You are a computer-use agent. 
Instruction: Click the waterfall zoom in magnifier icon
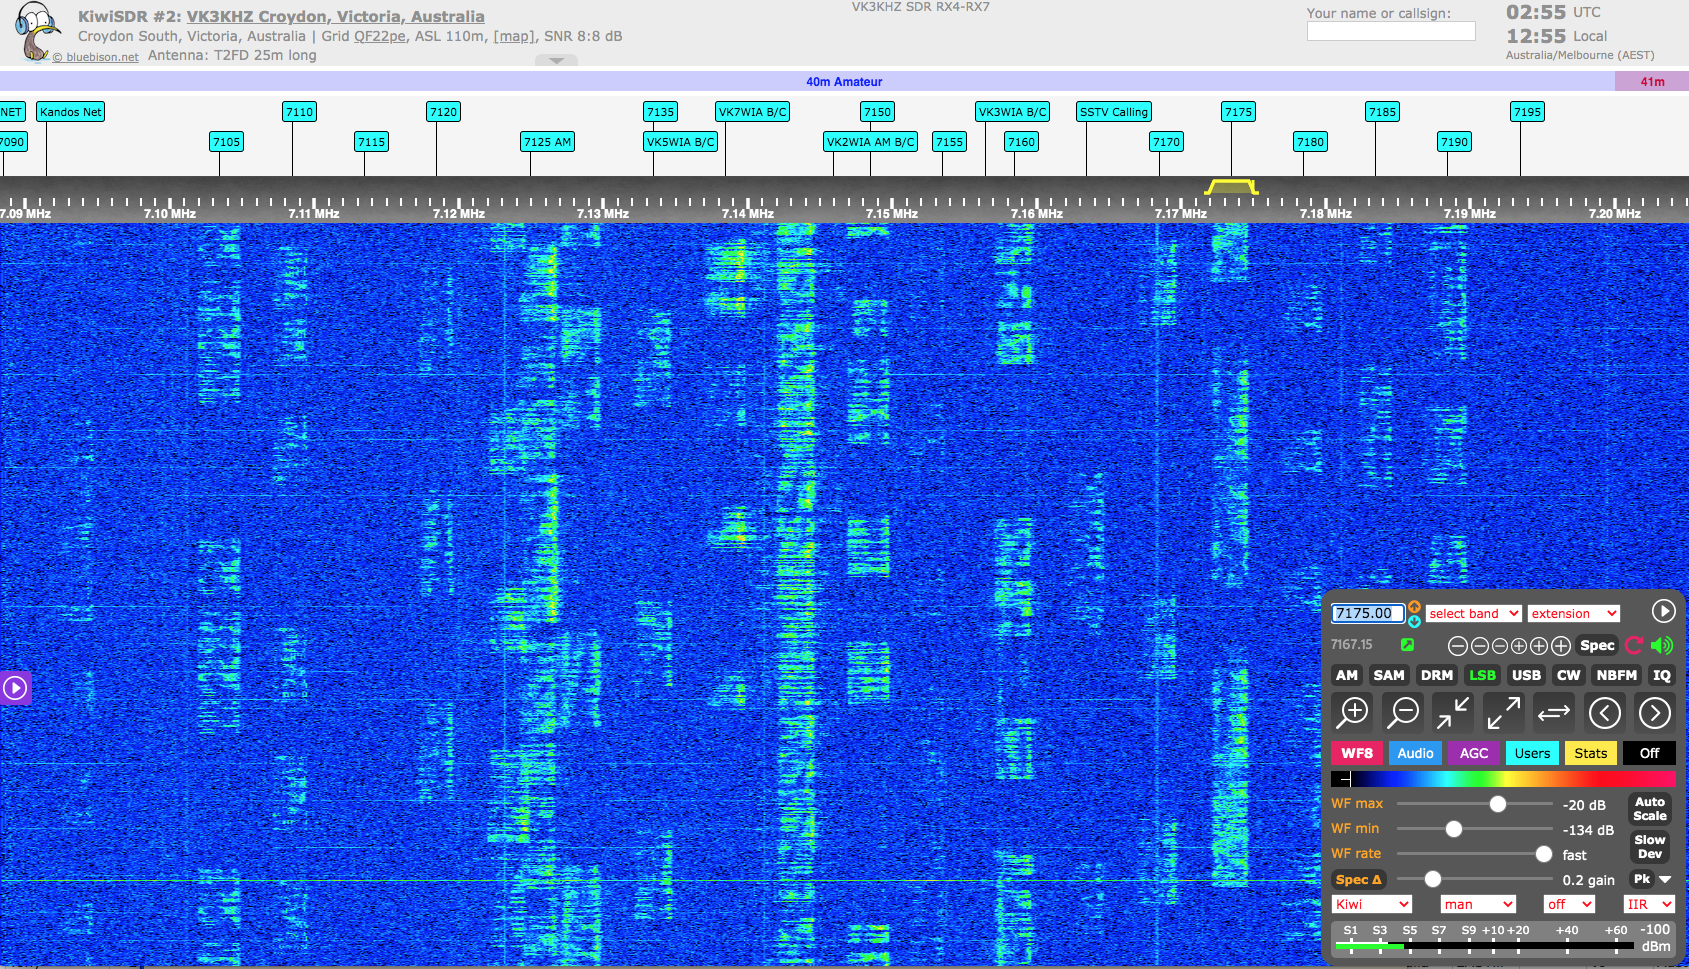pos(1353,713)
